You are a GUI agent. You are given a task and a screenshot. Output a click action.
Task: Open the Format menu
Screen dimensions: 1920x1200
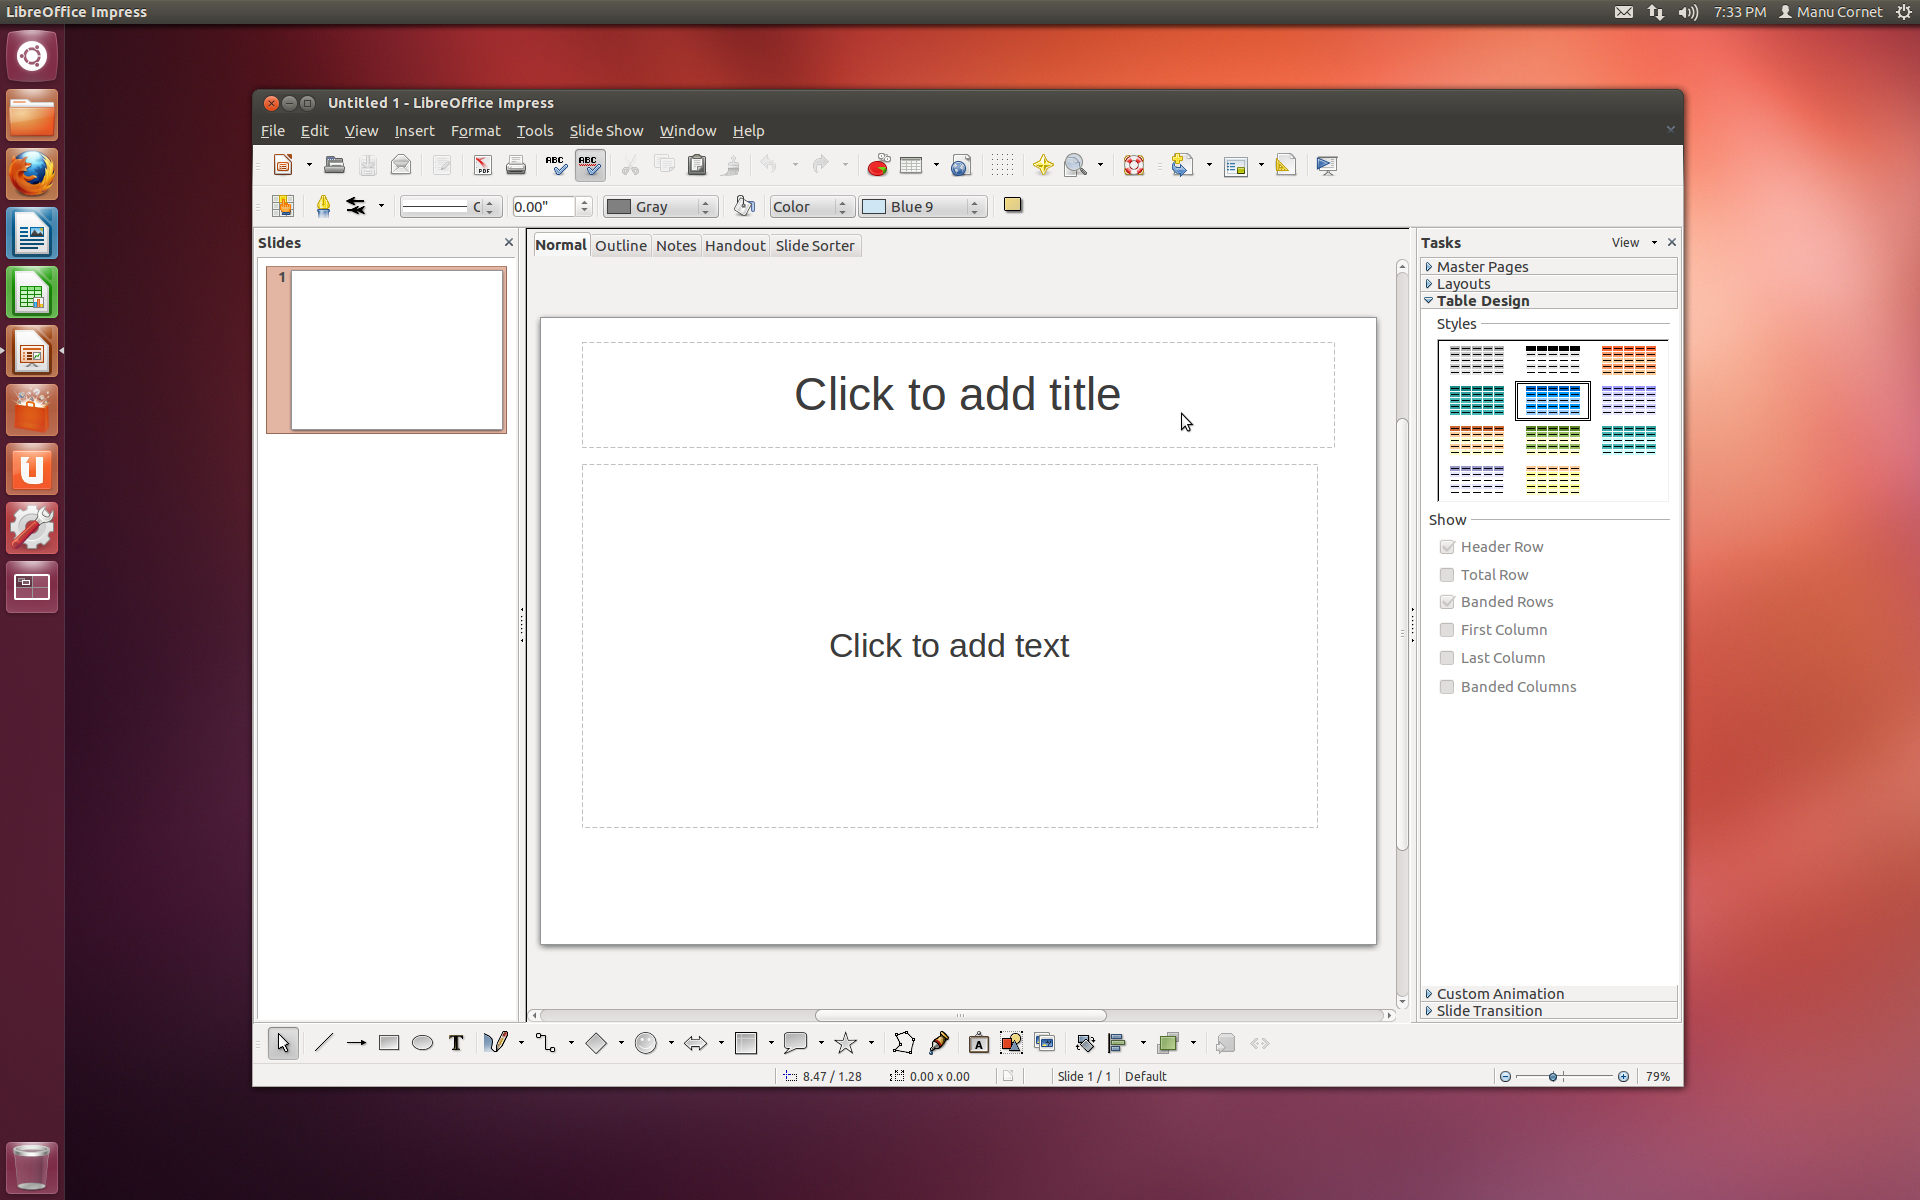click(475, 131)
